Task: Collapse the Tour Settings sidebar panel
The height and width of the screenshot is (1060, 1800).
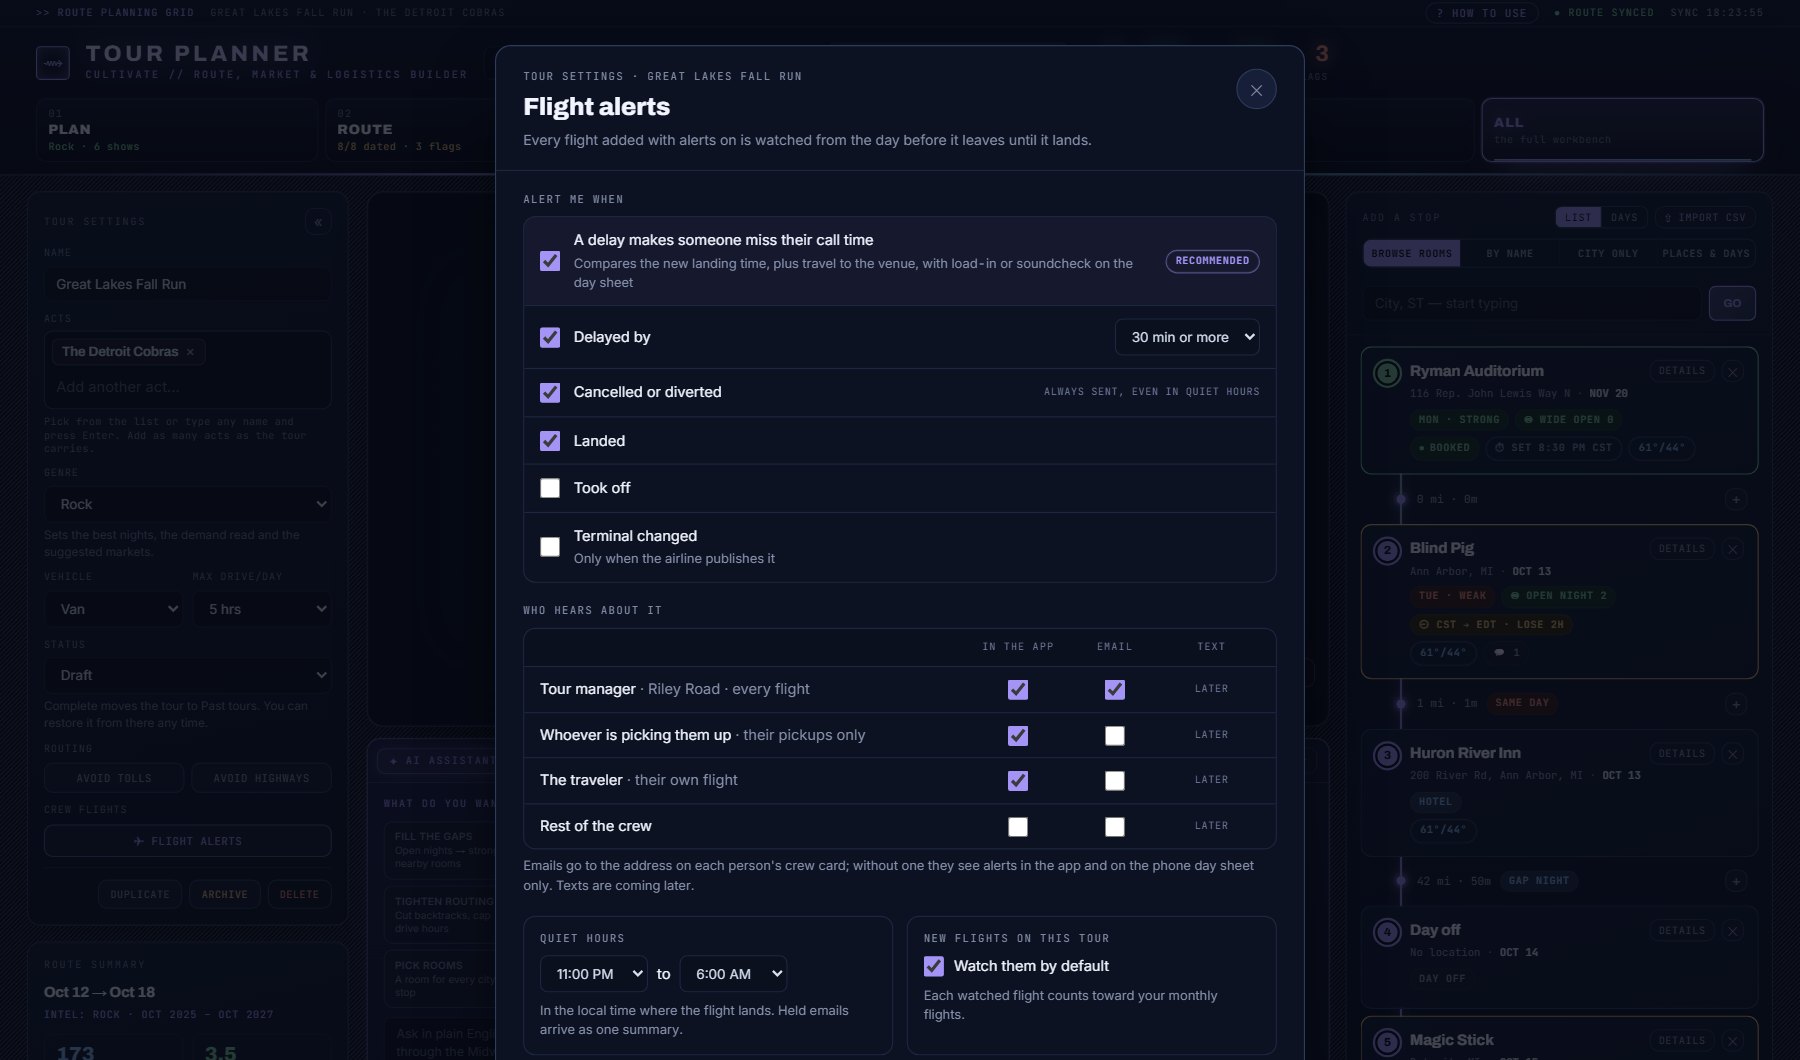Action: click(318, 222)
